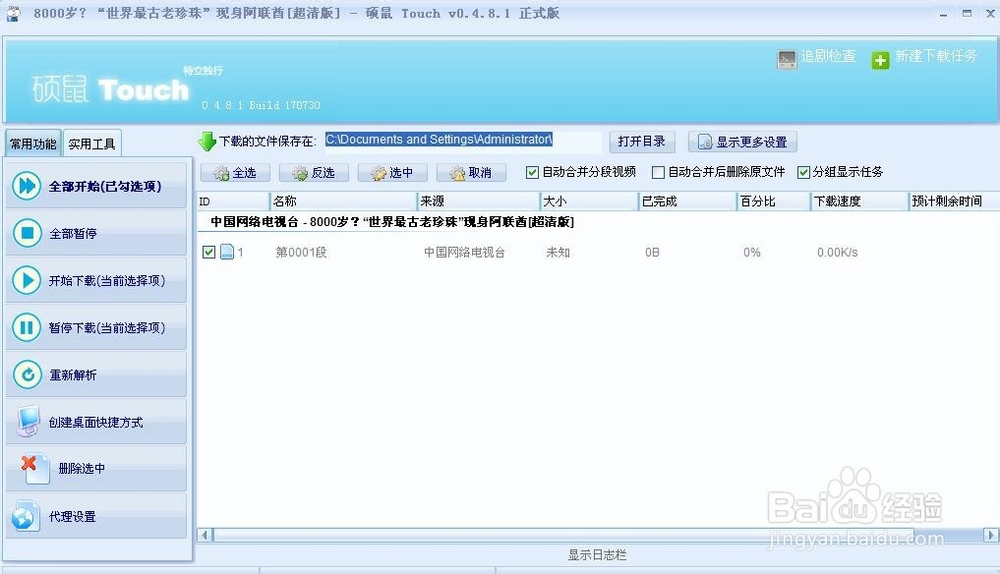The height and width of the screenshot is (574, 1000).
Task: Click the 开始下载 play icon
Action: click(x=27, y=280)
